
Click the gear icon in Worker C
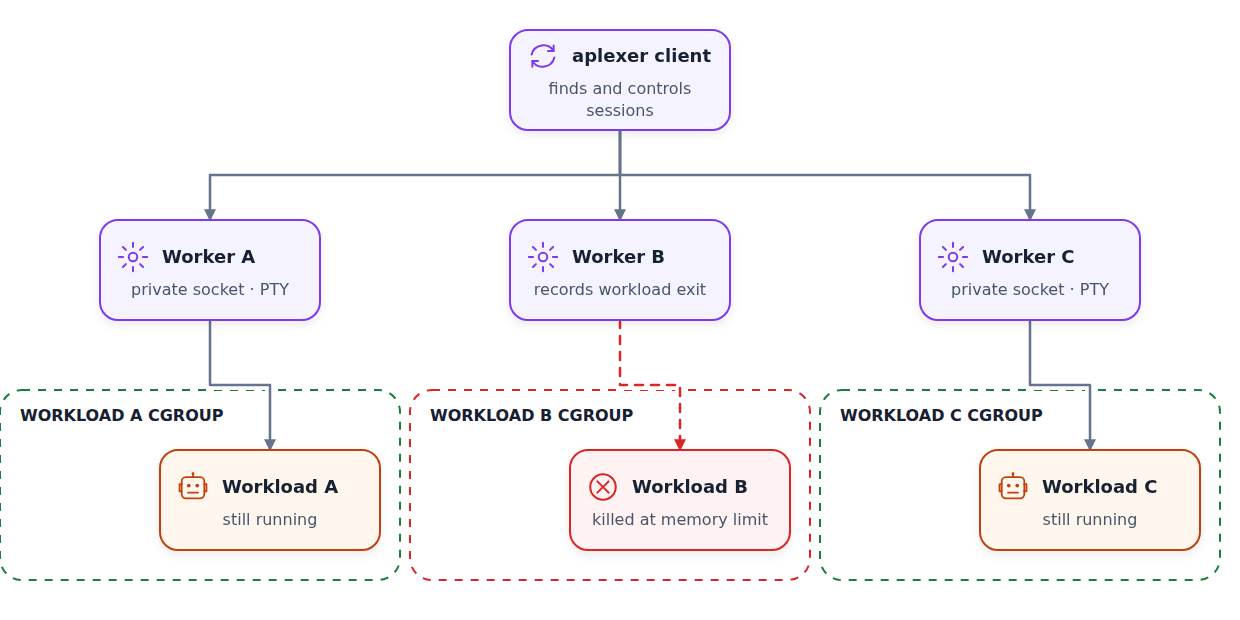tap(953, 257)
